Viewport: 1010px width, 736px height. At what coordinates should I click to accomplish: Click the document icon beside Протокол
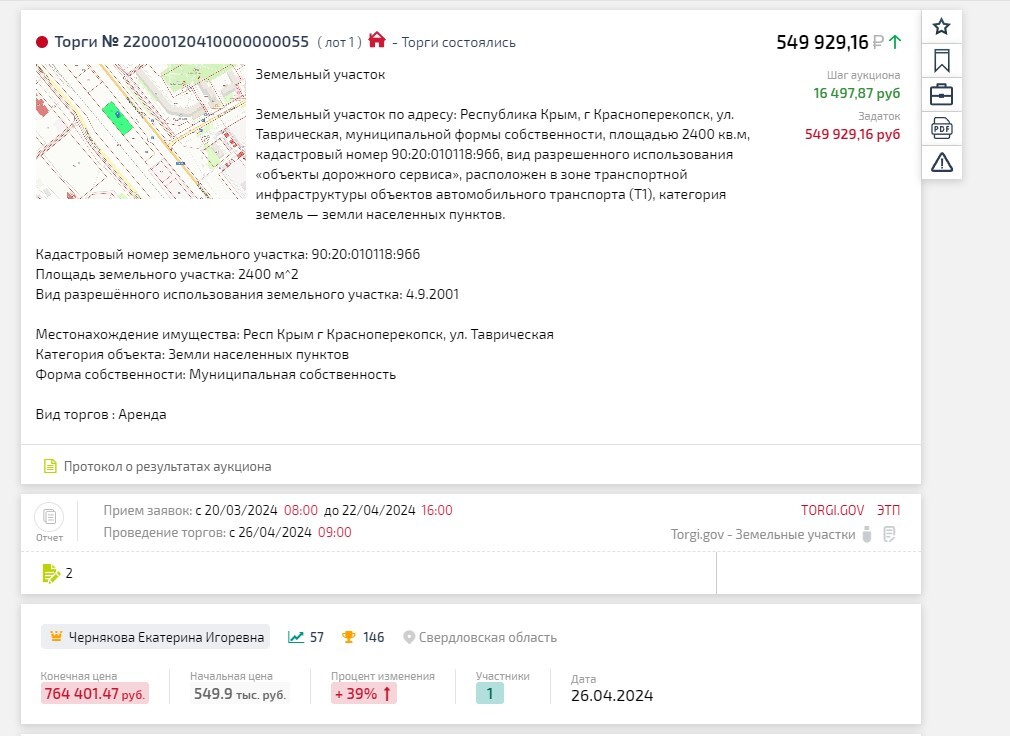pyautogui.click(x=50, y=466)
